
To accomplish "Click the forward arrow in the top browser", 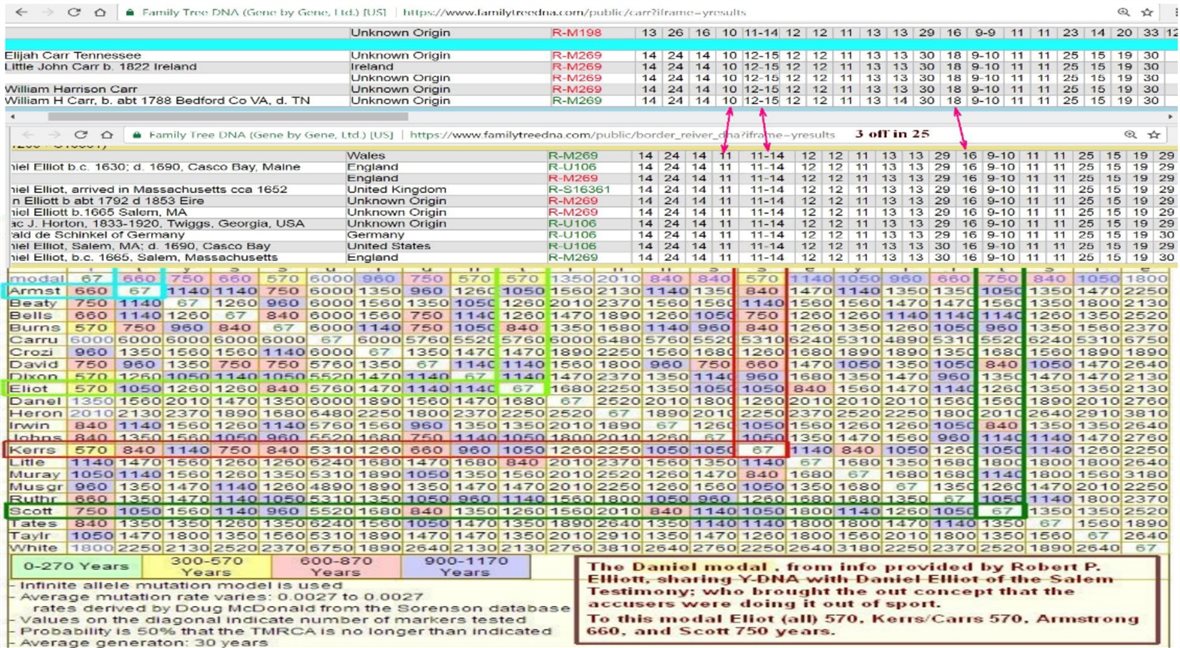I will pyautogui.click(x=48, y=12).
